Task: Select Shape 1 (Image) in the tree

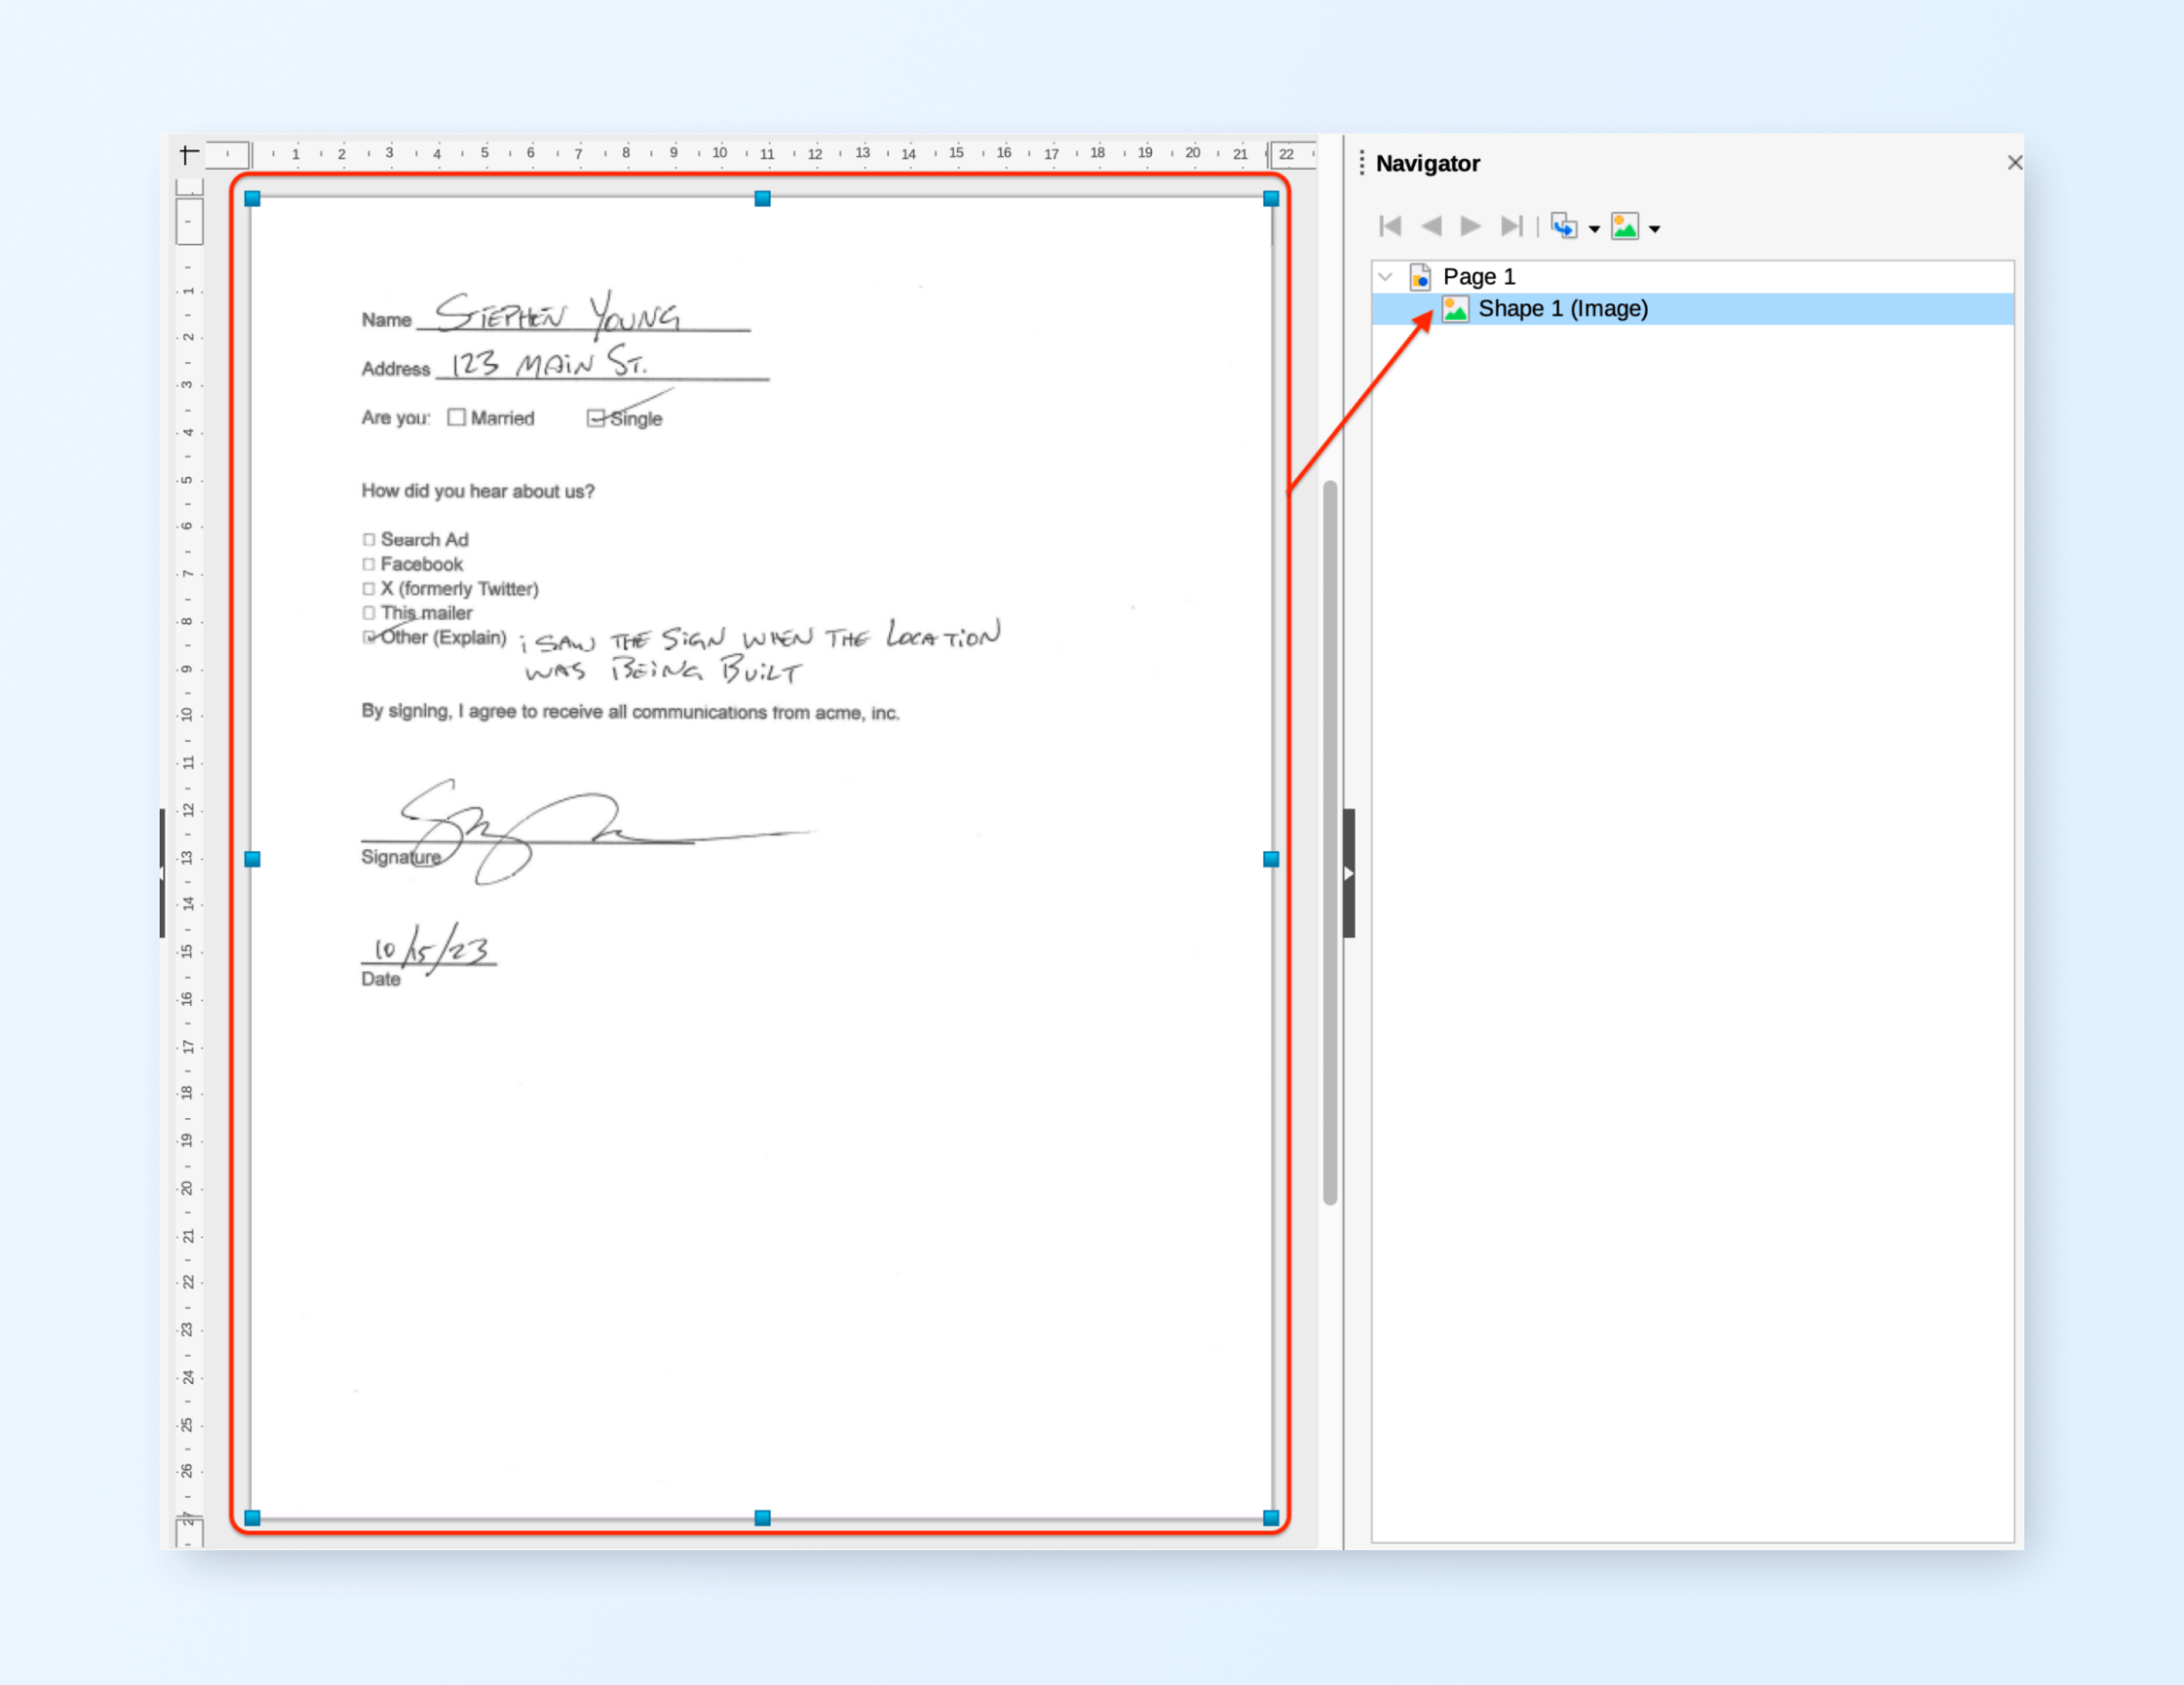Action: coord(1562,309)
